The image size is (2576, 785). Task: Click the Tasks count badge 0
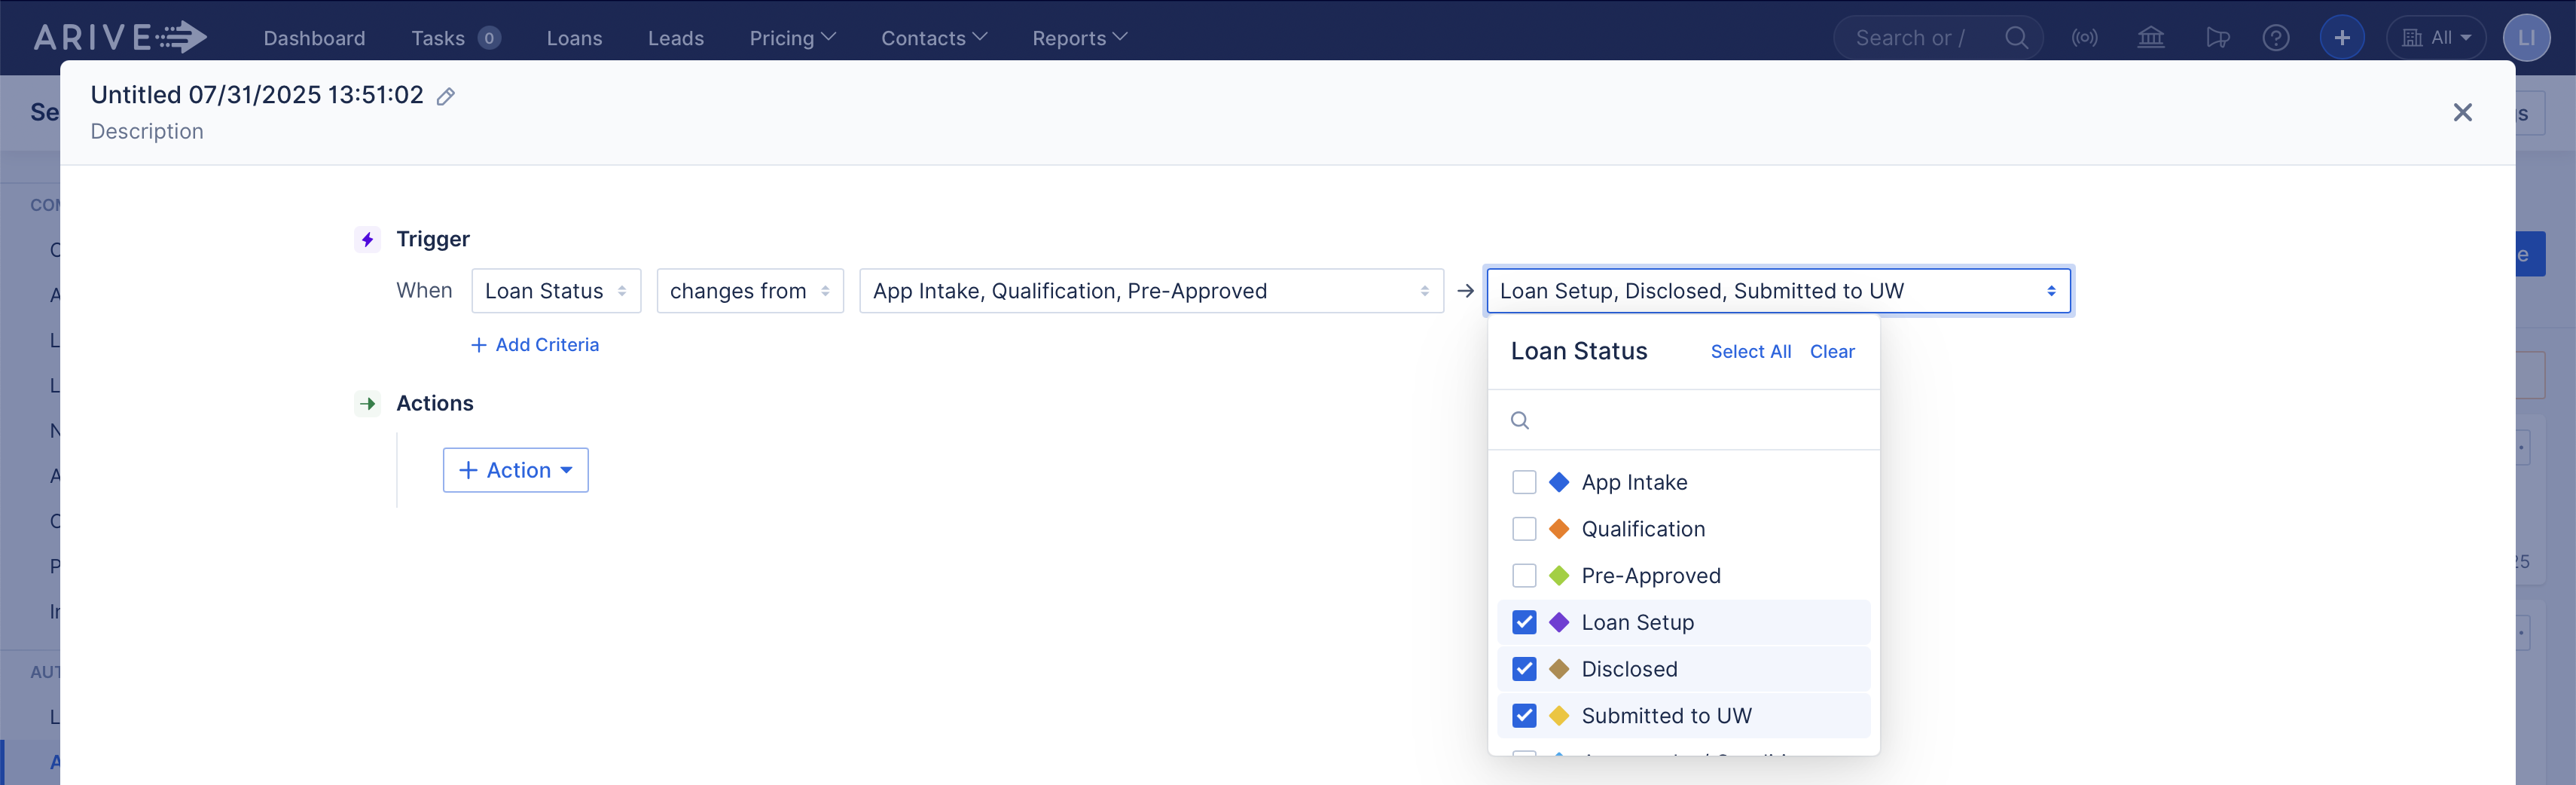coord(489,38)
